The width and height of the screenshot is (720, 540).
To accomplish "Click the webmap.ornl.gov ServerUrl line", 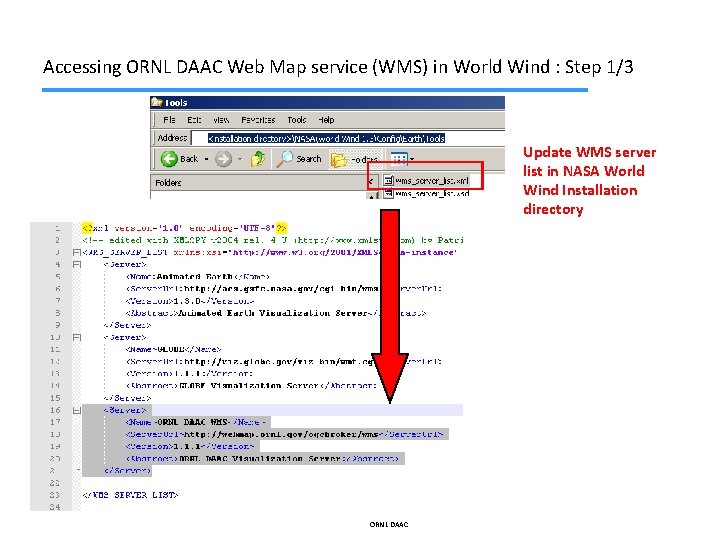I will 285,434.
